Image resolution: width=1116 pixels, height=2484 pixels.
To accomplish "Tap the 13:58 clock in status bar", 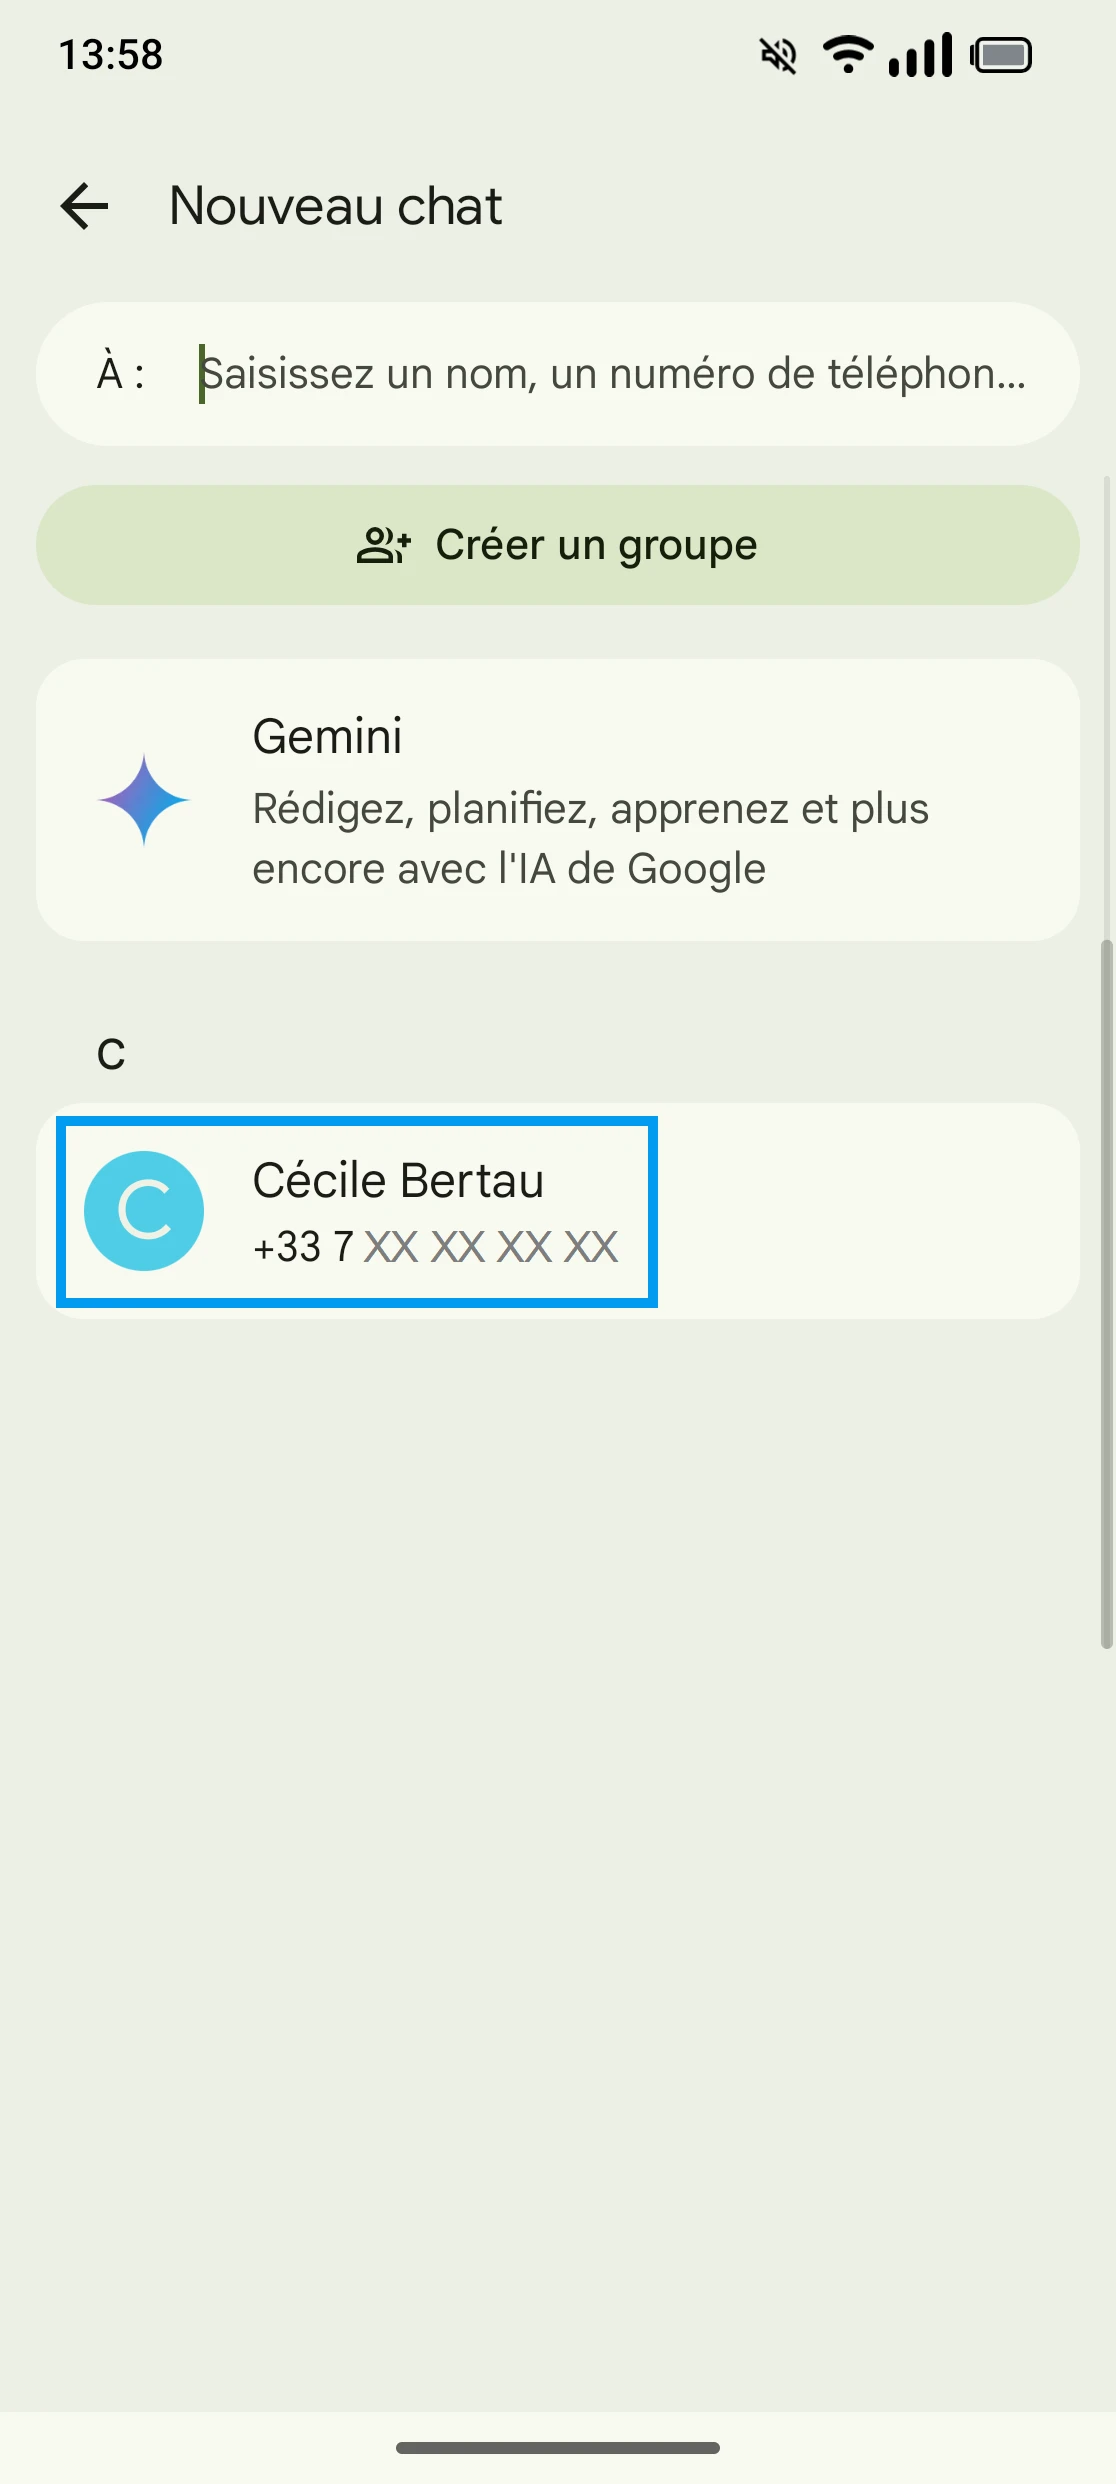I will [x=111, y=55].
